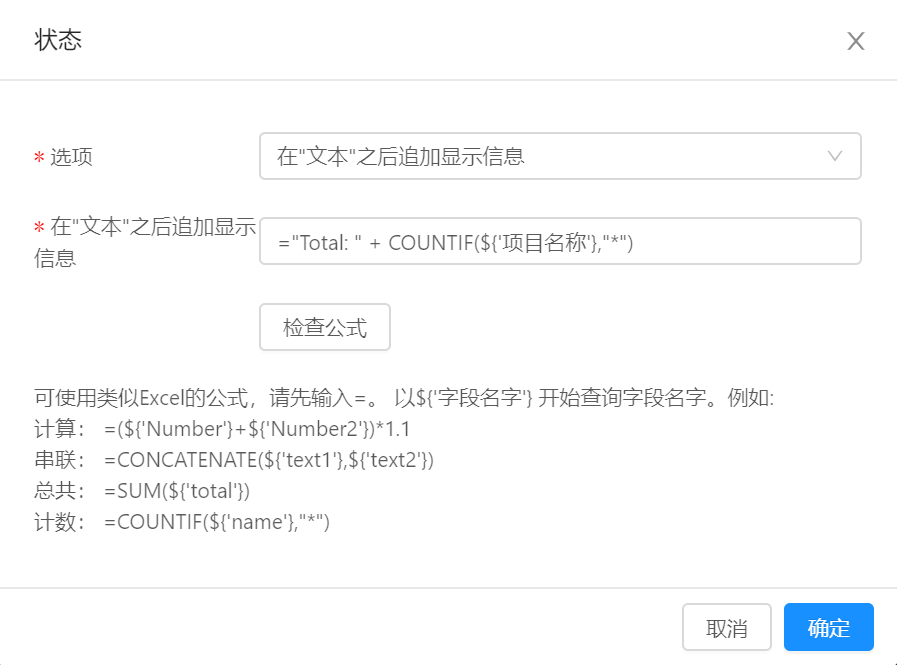
Task: Click the red asterisk beside the formula label
Action: [39, 228]
